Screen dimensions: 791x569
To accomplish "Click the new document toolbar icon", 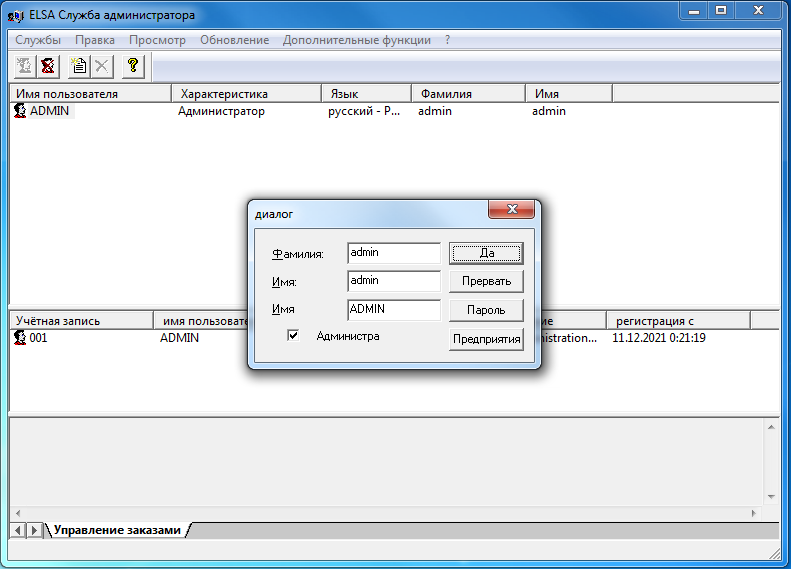I will (79, 66).
